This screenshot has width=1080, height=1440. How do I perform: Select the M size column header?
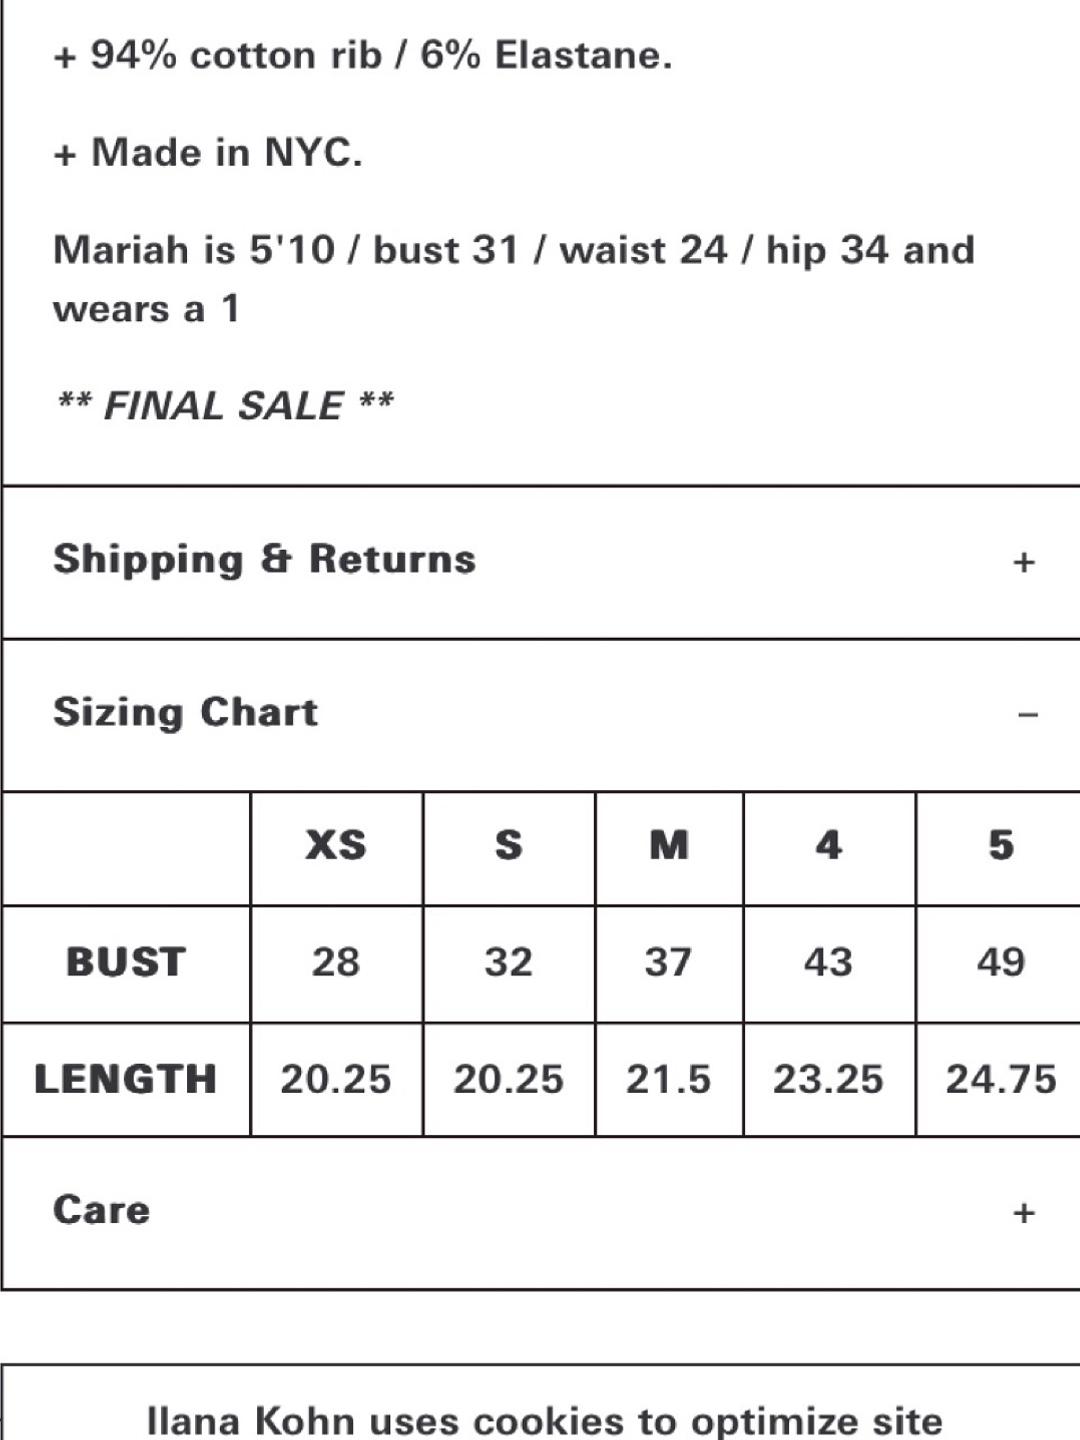668,846
